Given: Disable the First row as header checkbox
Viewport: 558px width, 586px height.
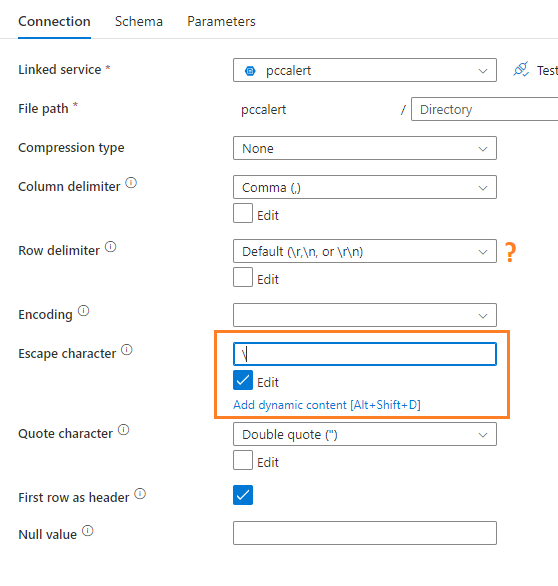Looking at the screenshot, I should point(243,495).
